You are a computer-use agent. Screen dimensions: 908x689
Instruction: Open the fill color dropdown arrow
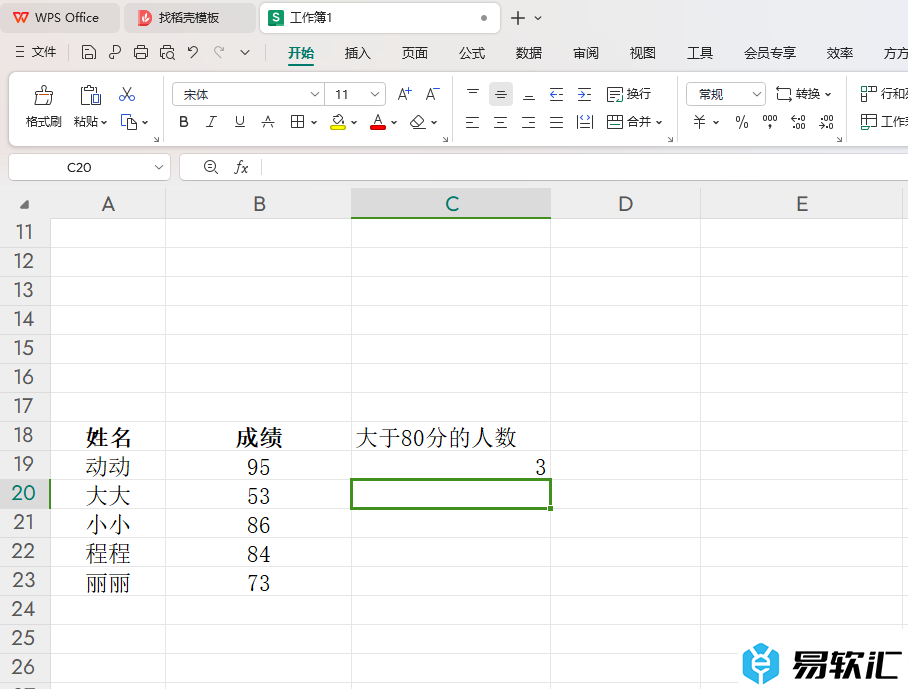click(x=354, y=123)
